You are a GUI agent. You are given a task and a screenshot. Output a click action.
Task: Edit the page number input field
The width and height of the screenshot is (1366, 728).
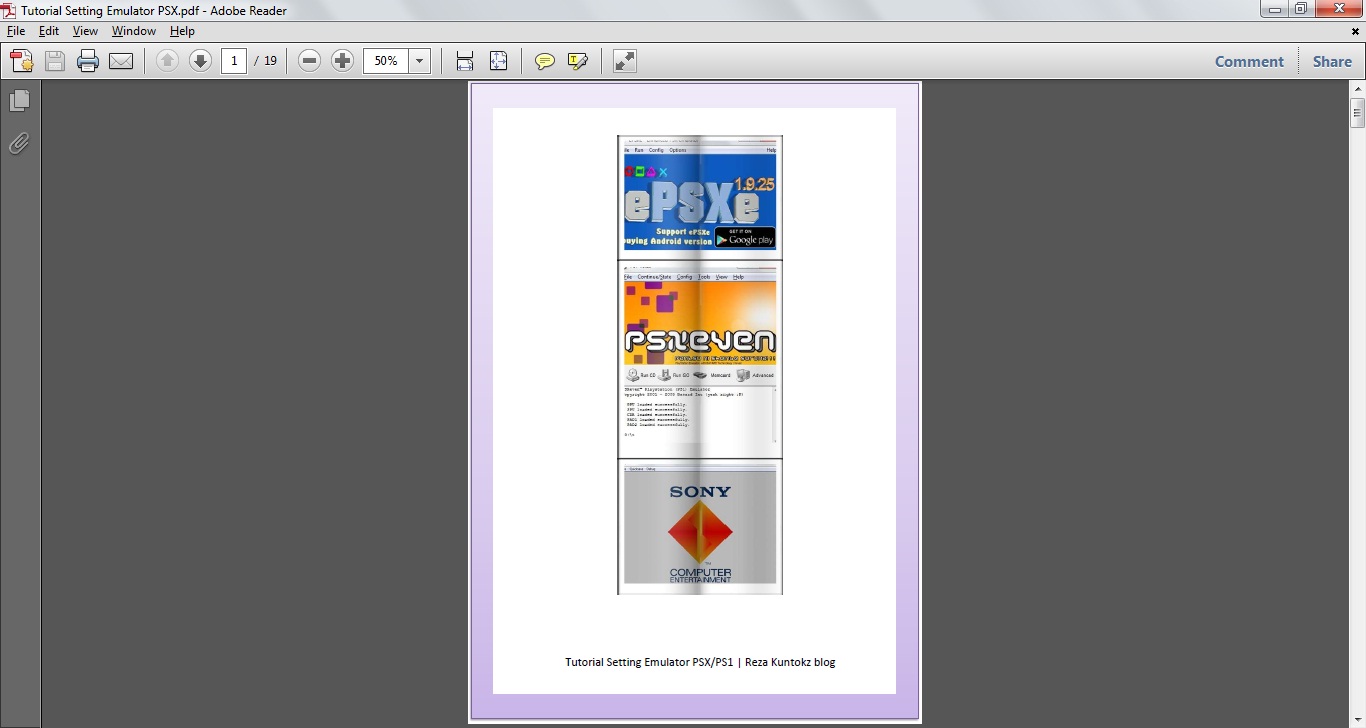[234, 60]
